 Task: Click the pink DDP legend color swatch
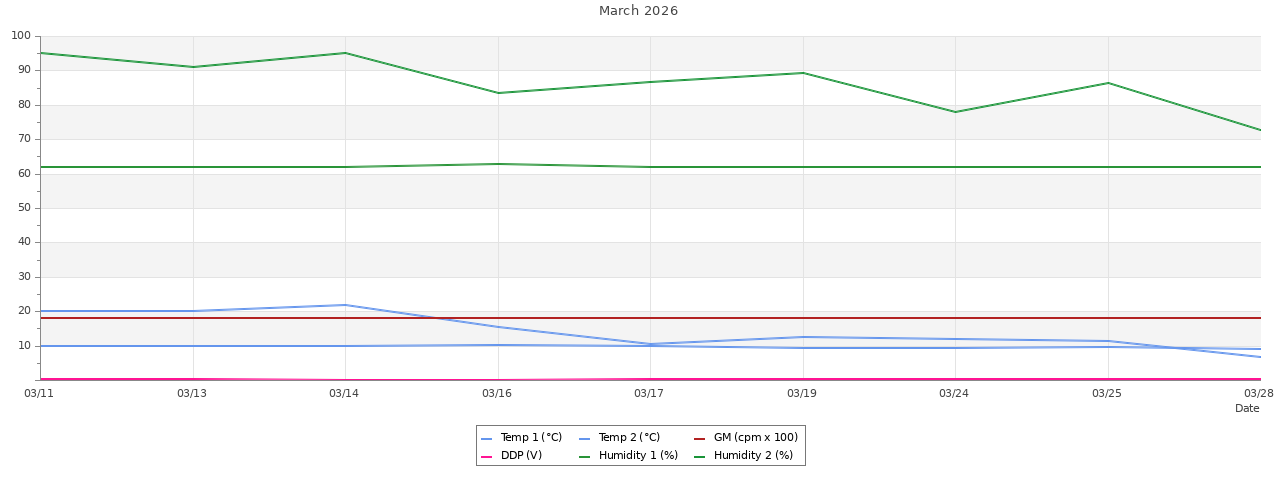tap(487, 457)
